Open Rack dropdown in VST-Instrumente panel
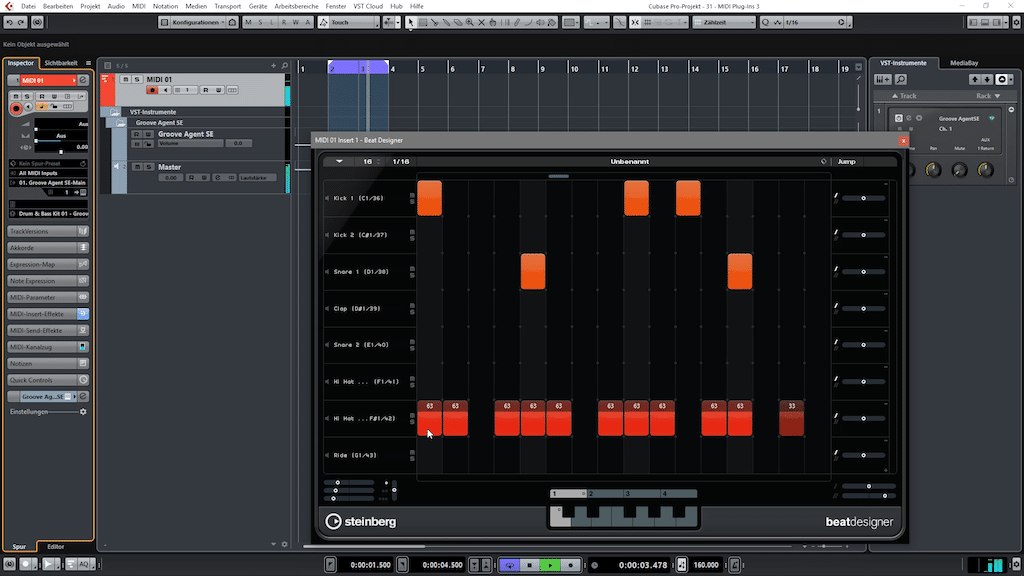Viewport: 1024px width, 576px height. pyautogui.click(x=988, y=96)
